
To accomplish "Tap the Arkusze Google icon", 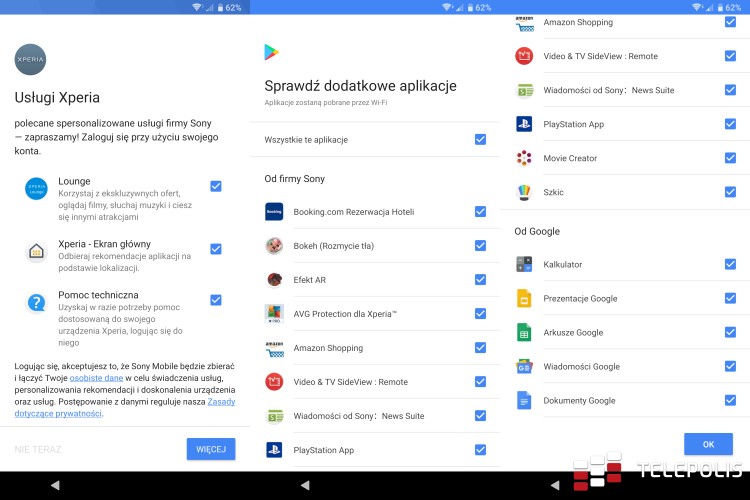I will coord(524,333).
